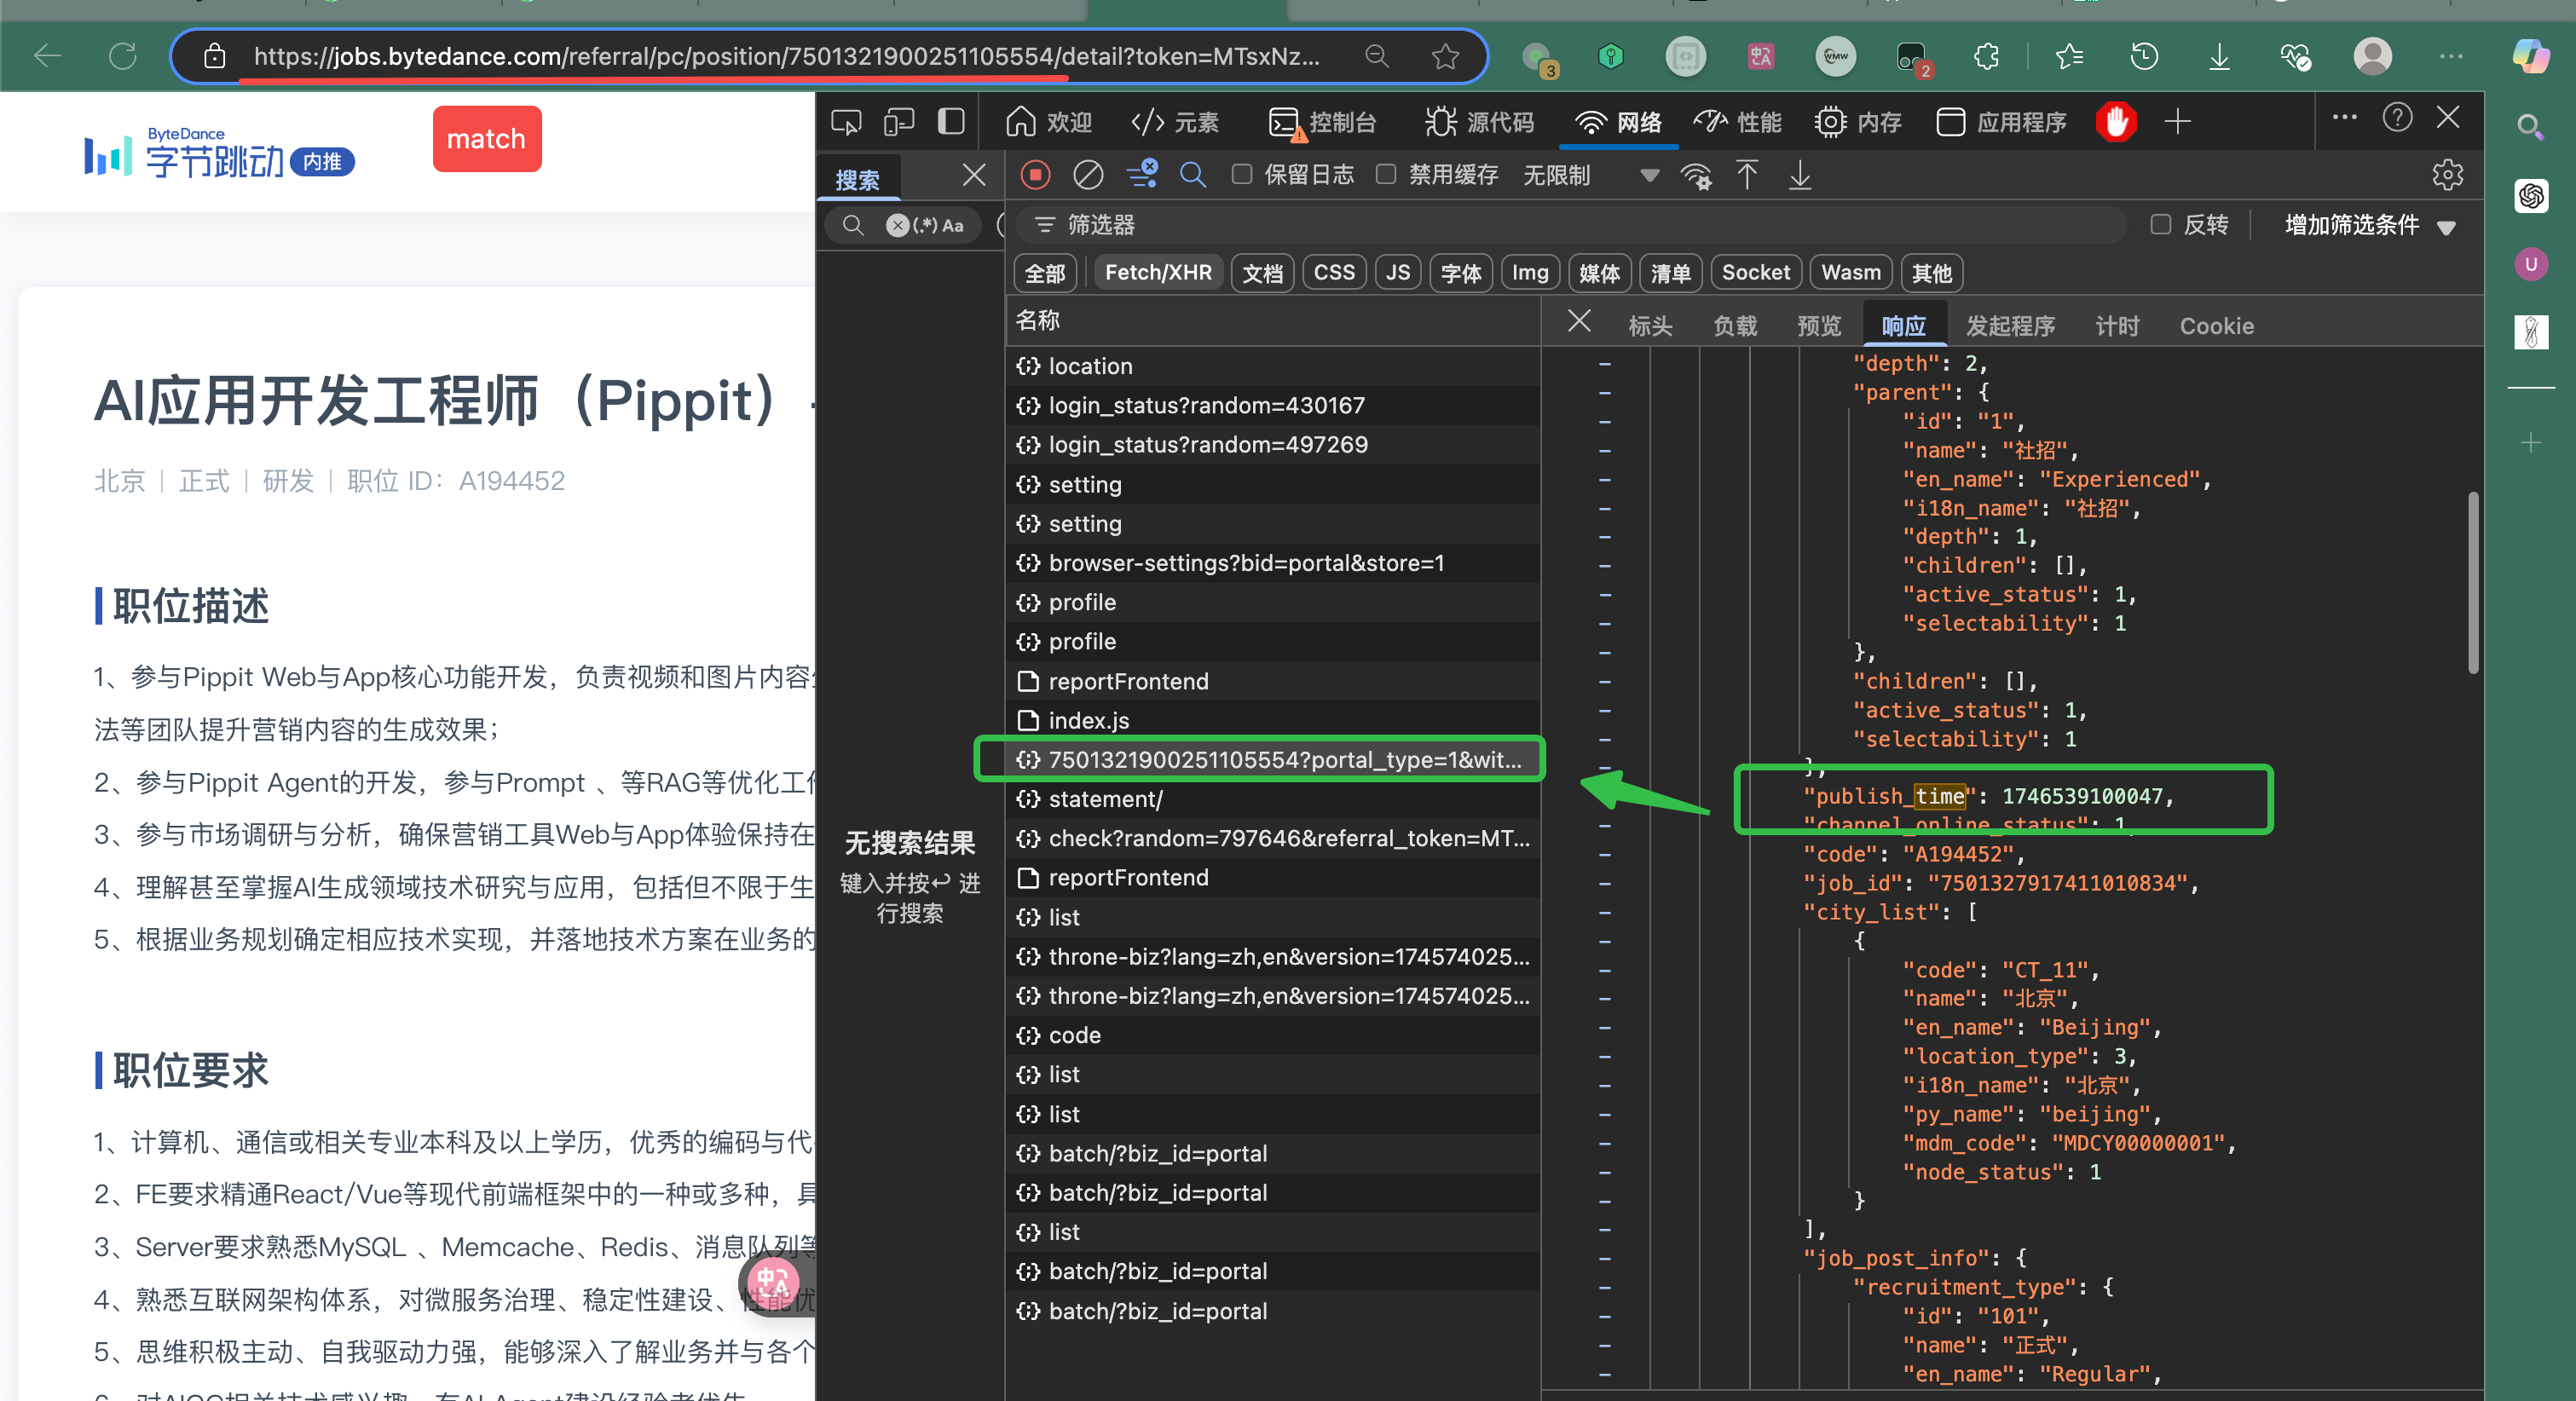Open user profile avatar
The image size is (2576, 1401).
tap(2372, 56)
